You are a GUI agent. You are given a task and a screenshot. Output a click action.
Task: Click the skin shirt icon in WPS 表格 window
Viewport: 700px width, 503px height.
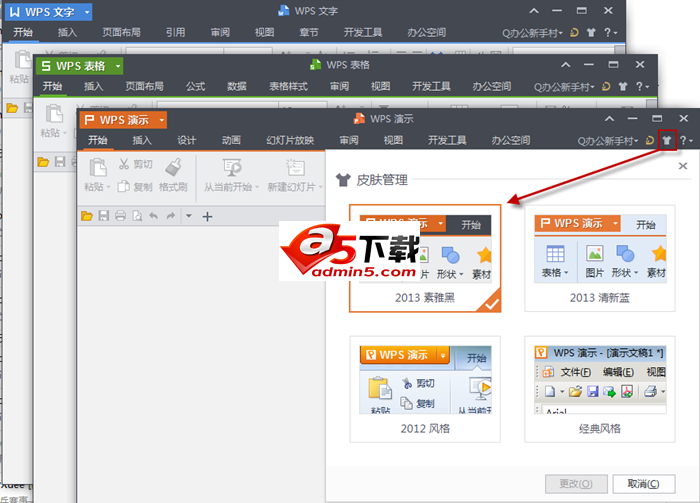(x=623, y=87)
